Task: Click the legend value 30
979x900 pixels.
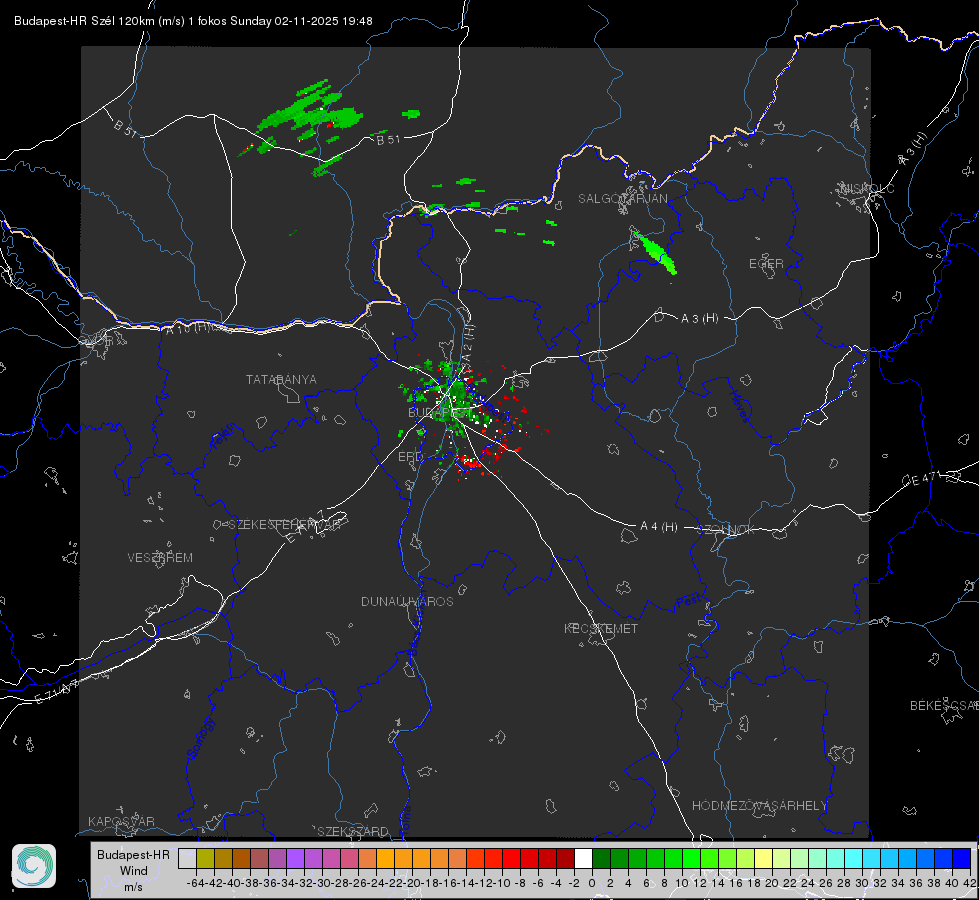Action: 862,883
